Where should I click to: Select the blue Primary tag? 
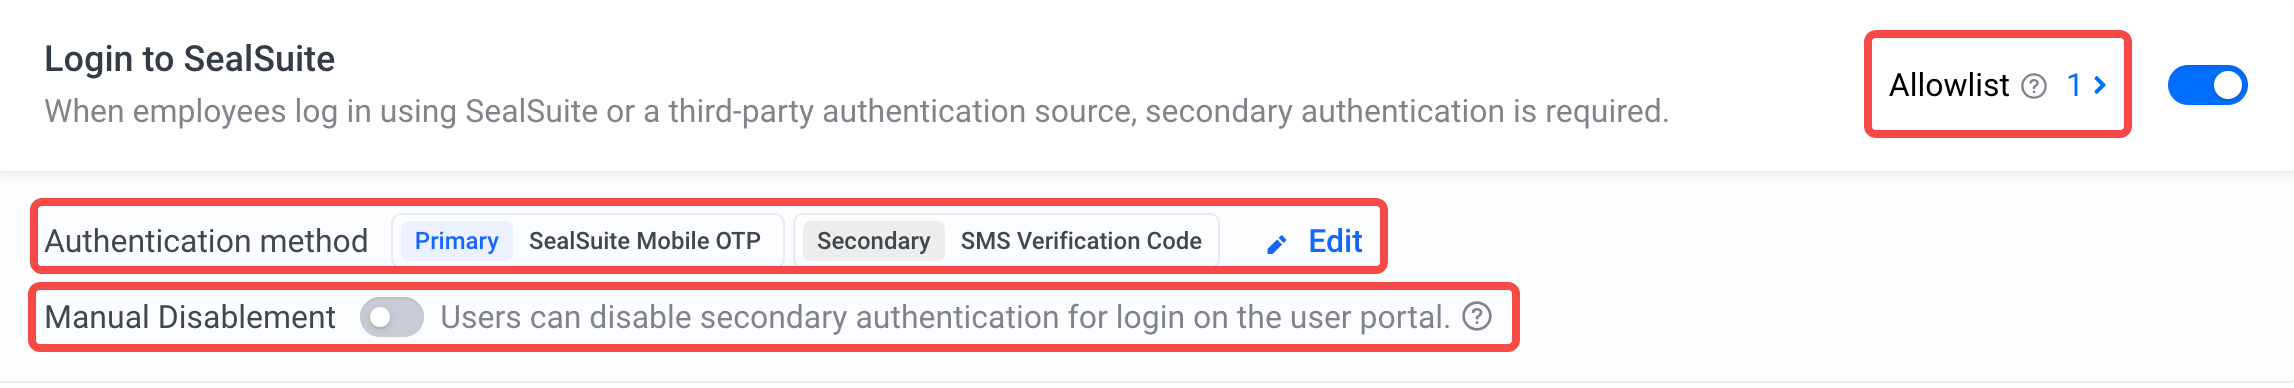pos(456,241)
